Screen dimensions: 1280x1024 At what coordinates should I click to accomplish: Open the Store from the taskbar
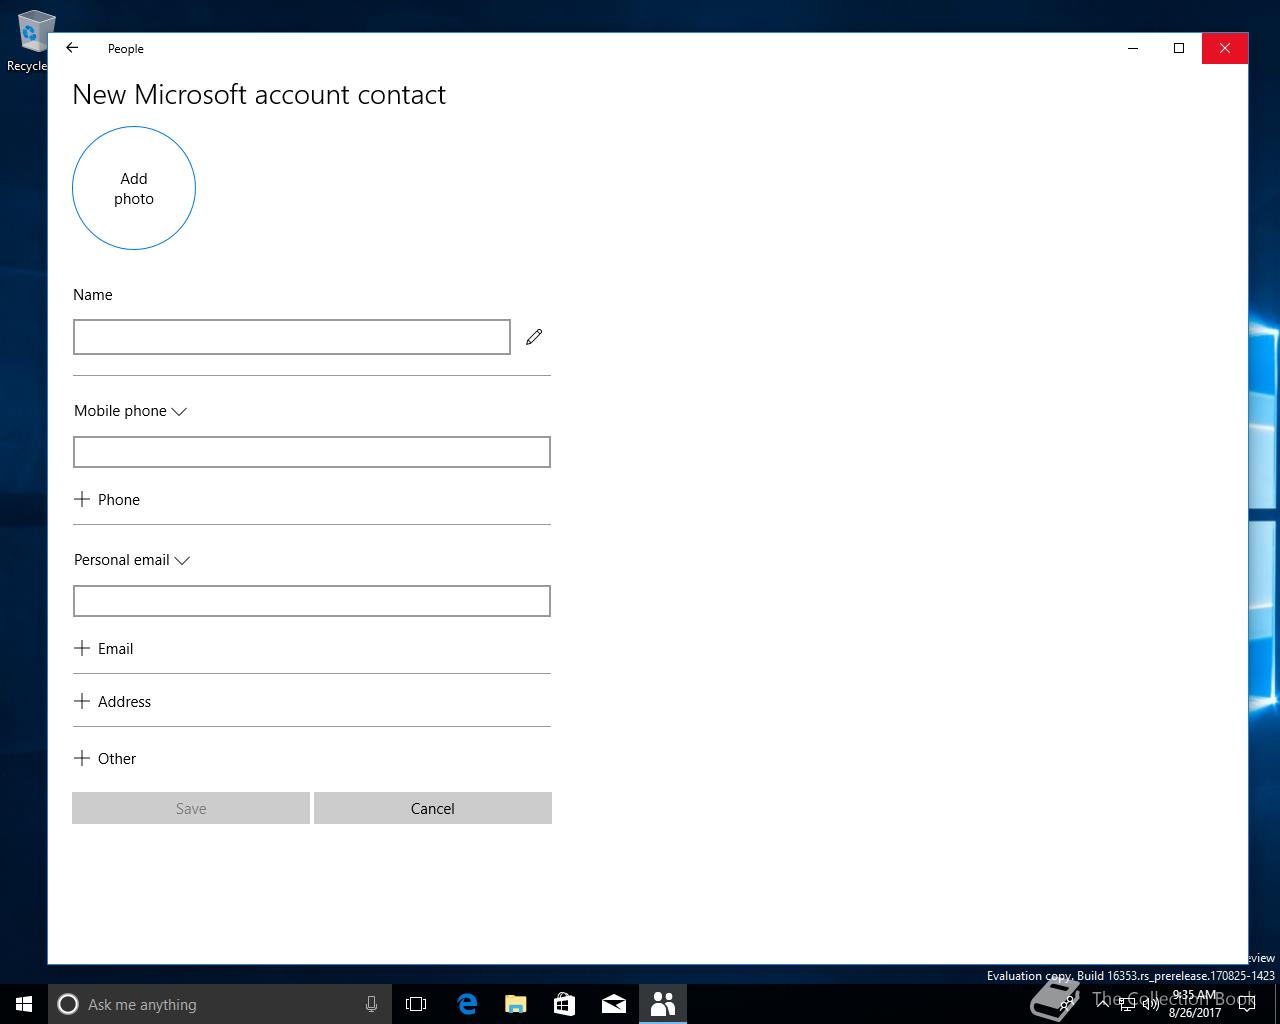pyautogui.click(x=564, y=1004)
